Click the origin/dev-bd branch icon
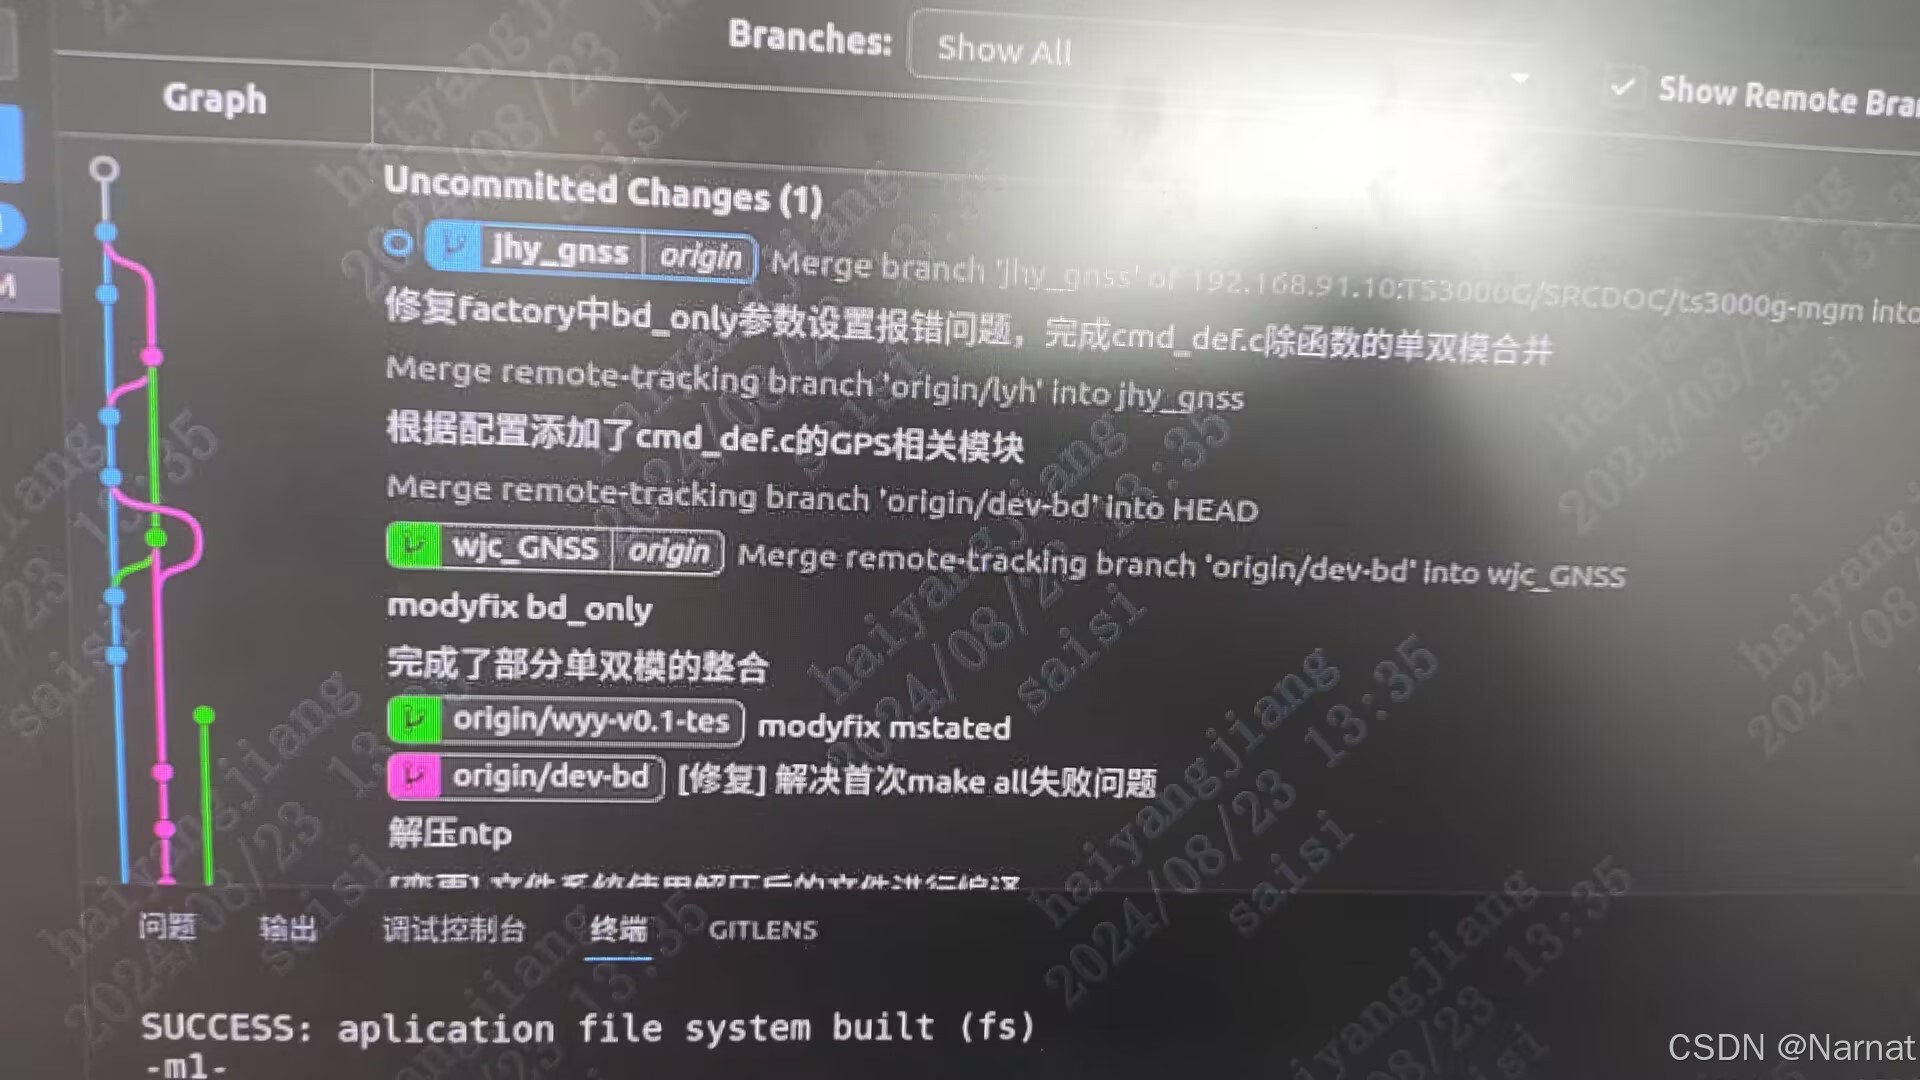This screenshot has width=1920, height=1080. [414, 777]
